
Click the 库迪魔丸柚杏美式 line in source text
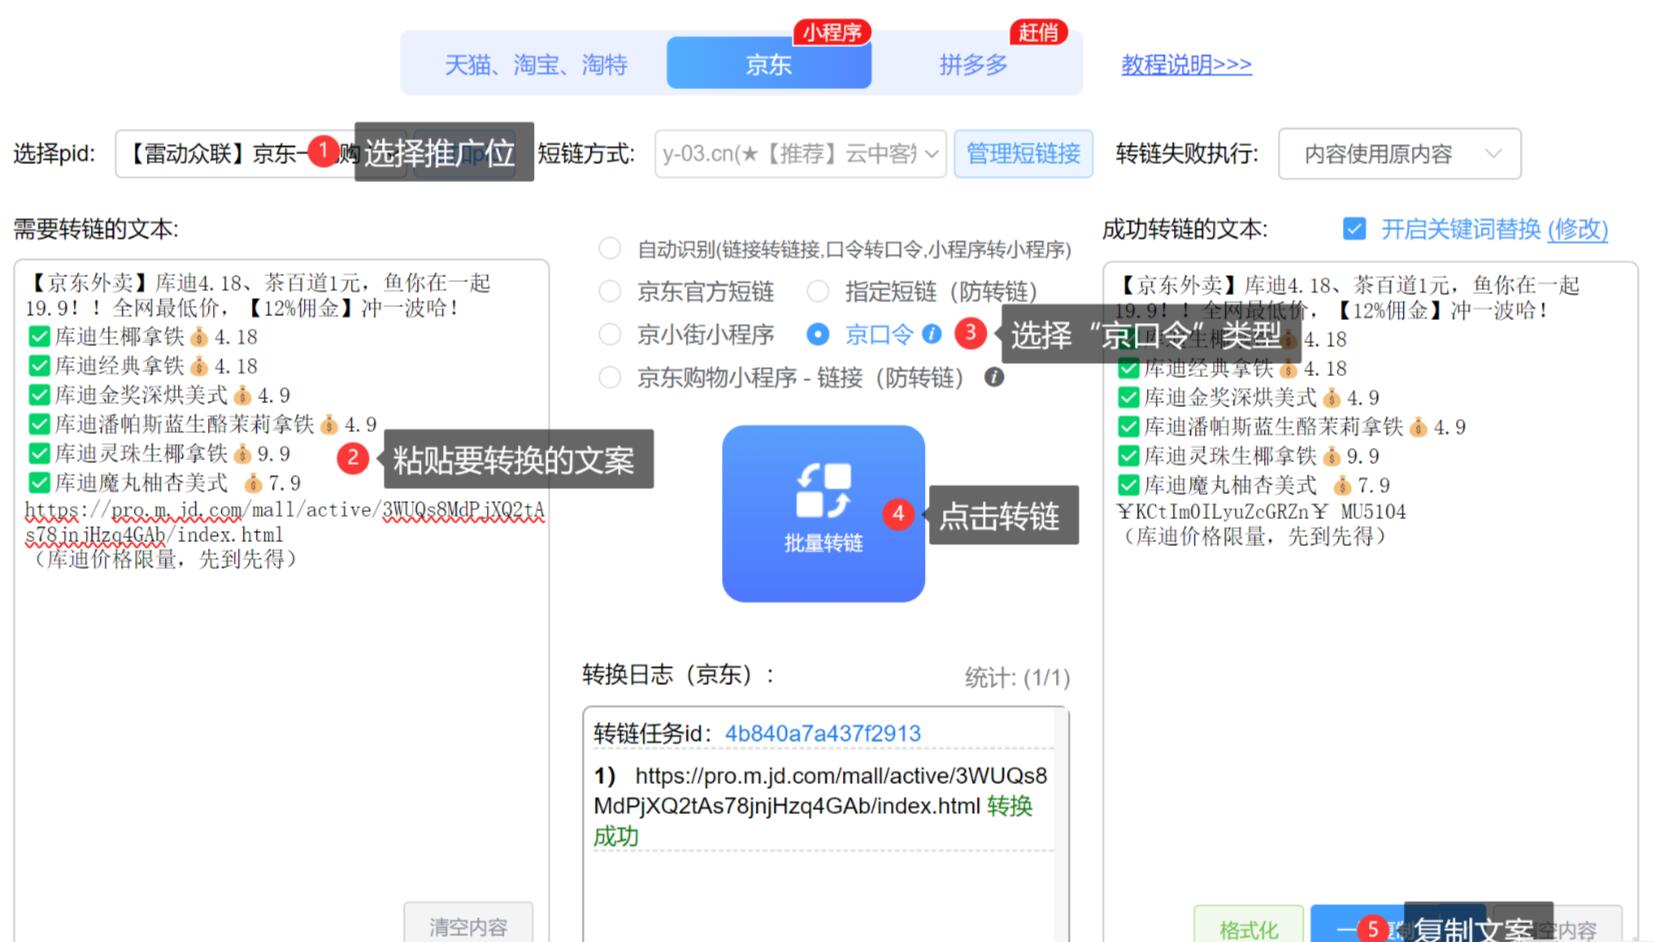(x=165, y=483)
